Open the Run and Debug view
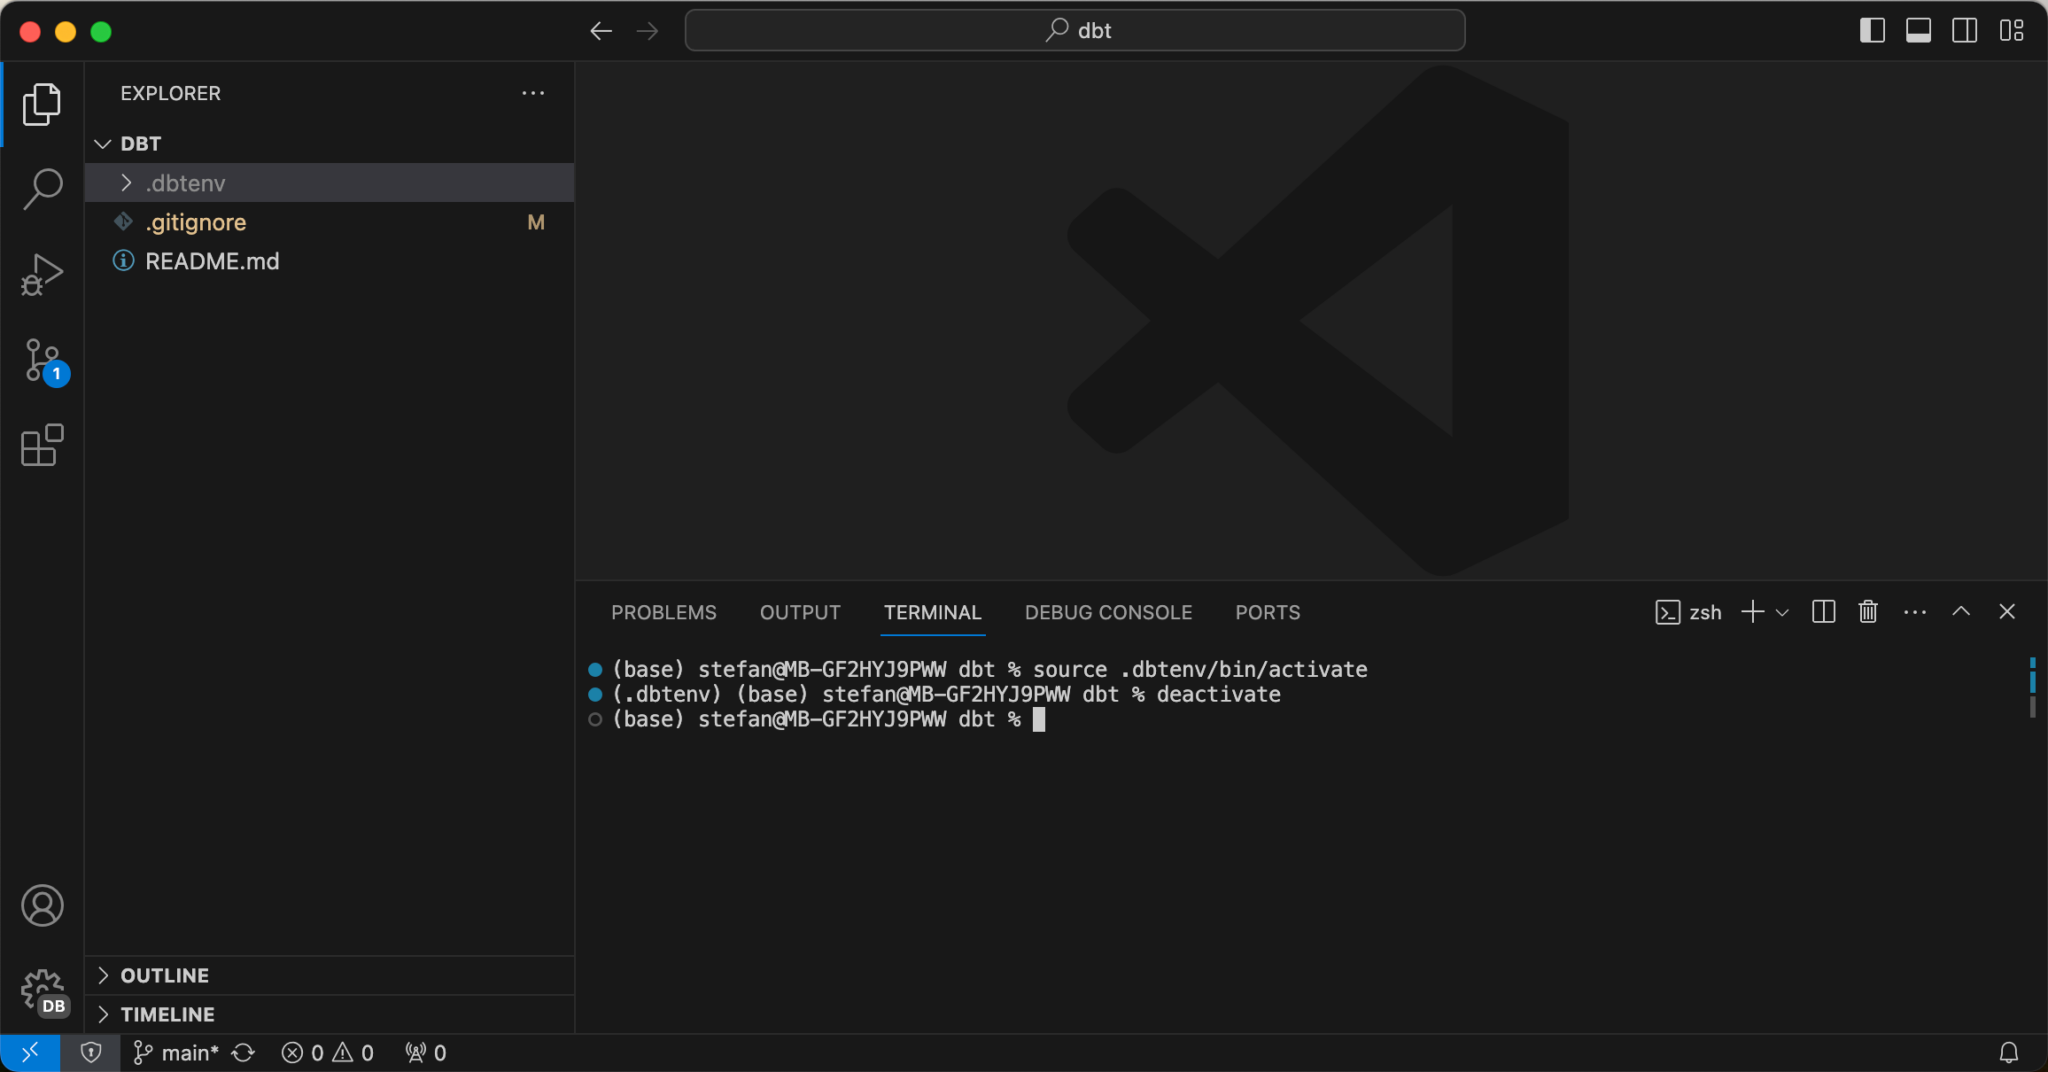The width and height of the screenshot is (2048, 1072). click(42, 274)
